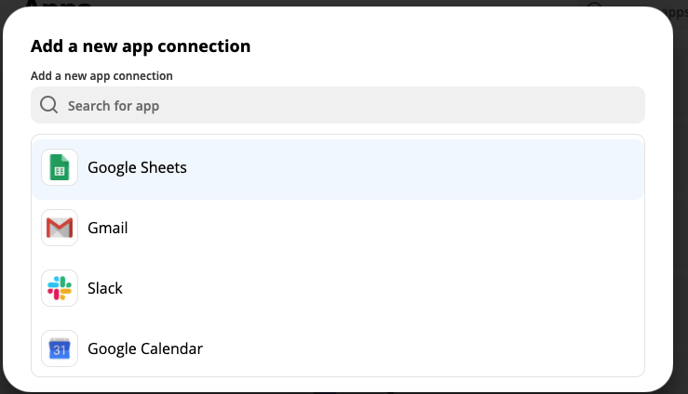Viewport: 688px width, 394px height.
Task: Click the Google Calendar 31 icon
Action: tap(59, 349)
